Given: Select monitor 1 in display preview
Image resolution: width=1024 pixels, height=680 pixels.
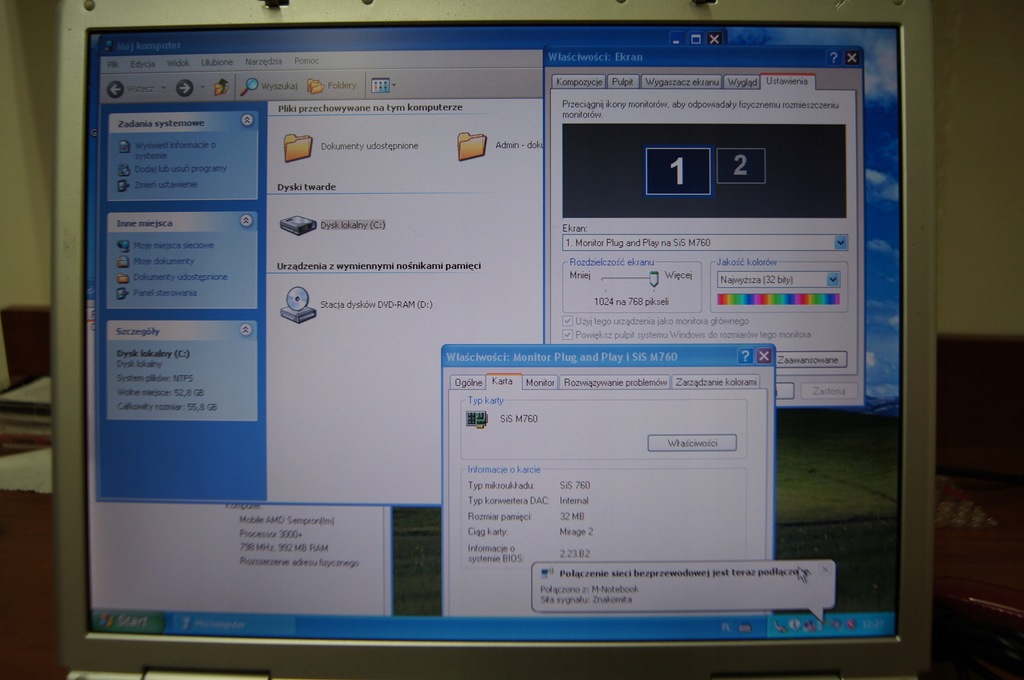Looking at the screenshot, I should pos(677,171).
